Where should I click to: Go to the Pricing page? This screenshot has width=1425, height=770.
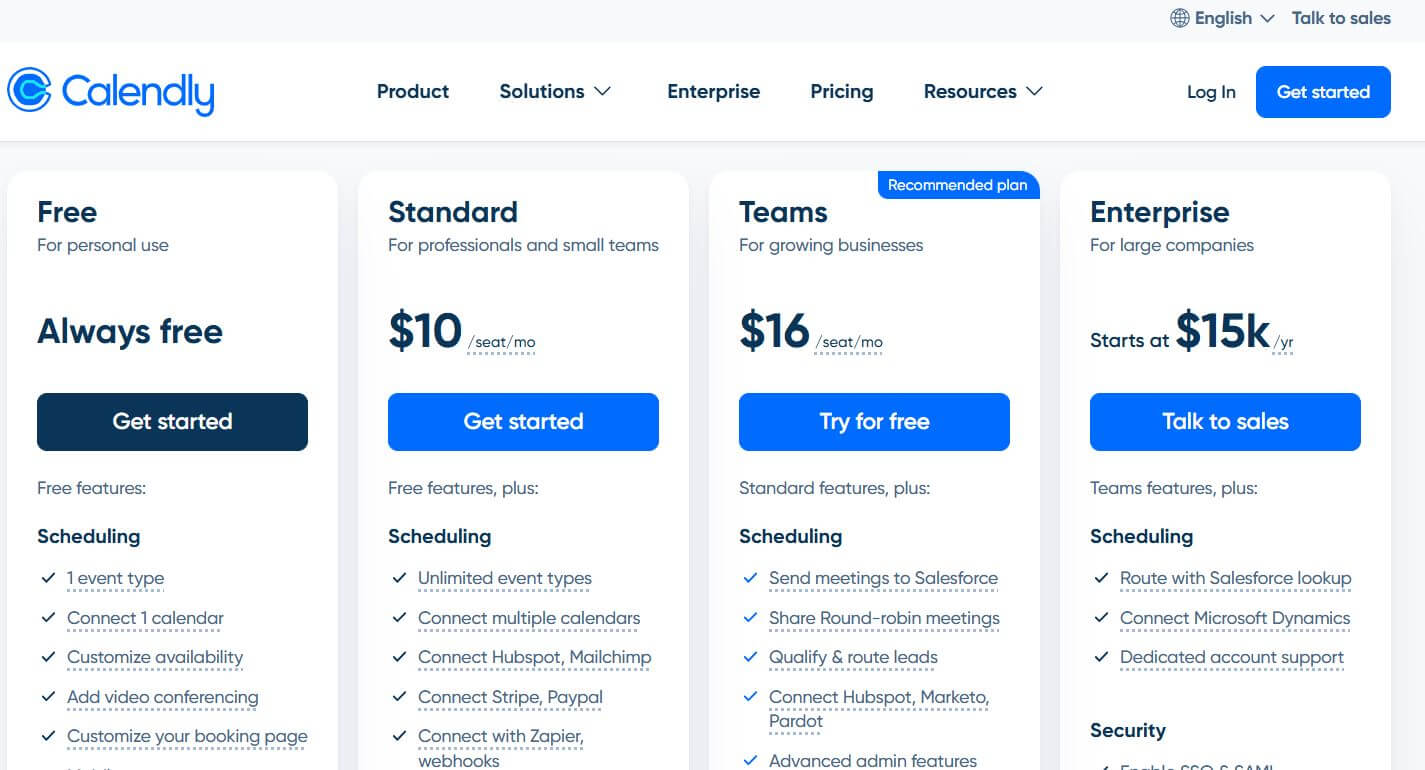(841, 91)
